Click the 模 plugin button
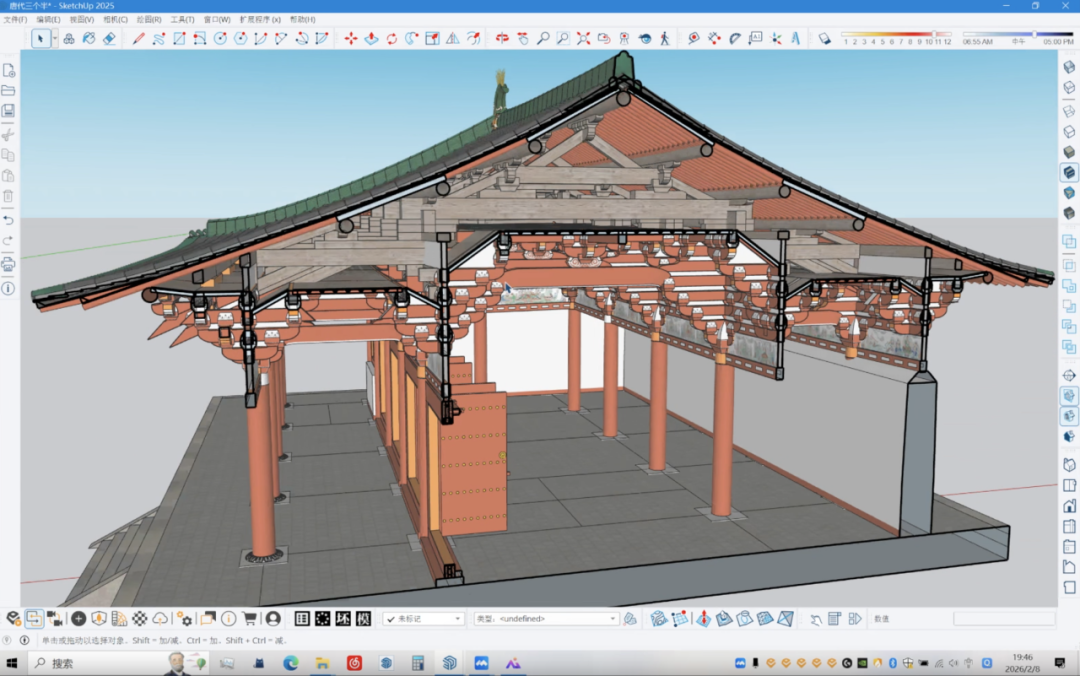Viewport: 1080px width, 676px height. click(x=364, y=619)
